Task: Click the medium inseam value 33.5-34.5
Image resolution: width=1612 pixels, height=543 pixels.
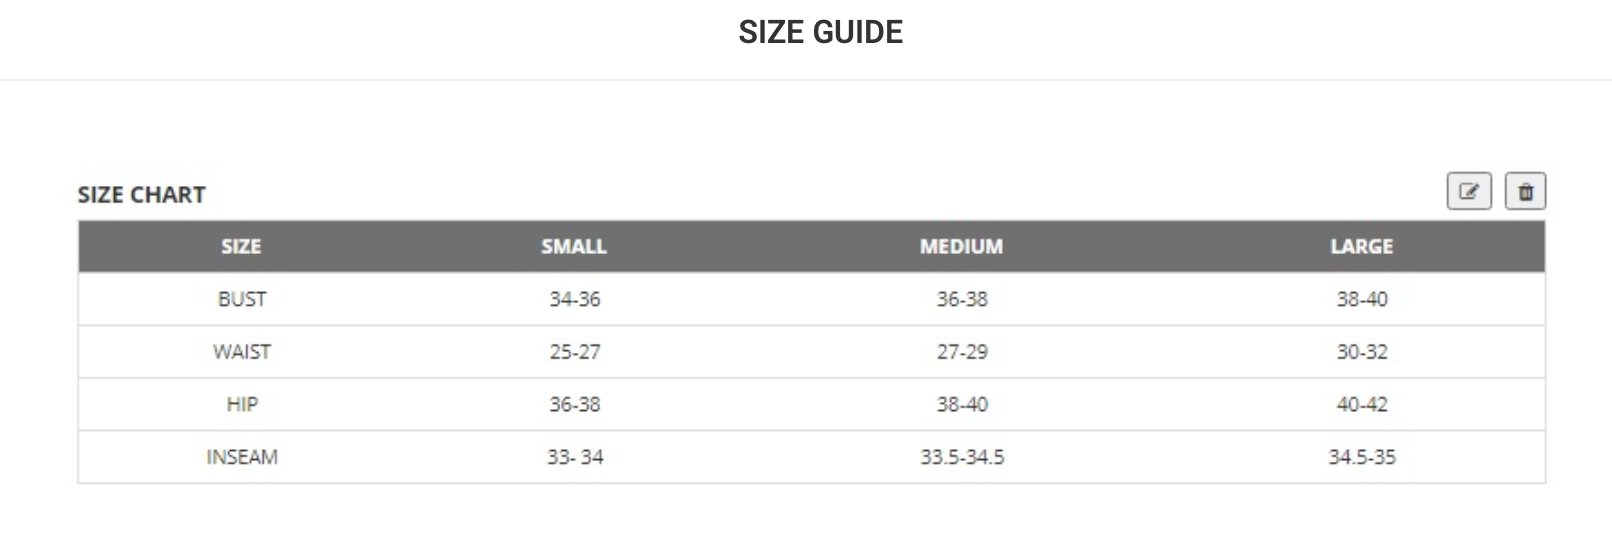Action: point(962,457)
